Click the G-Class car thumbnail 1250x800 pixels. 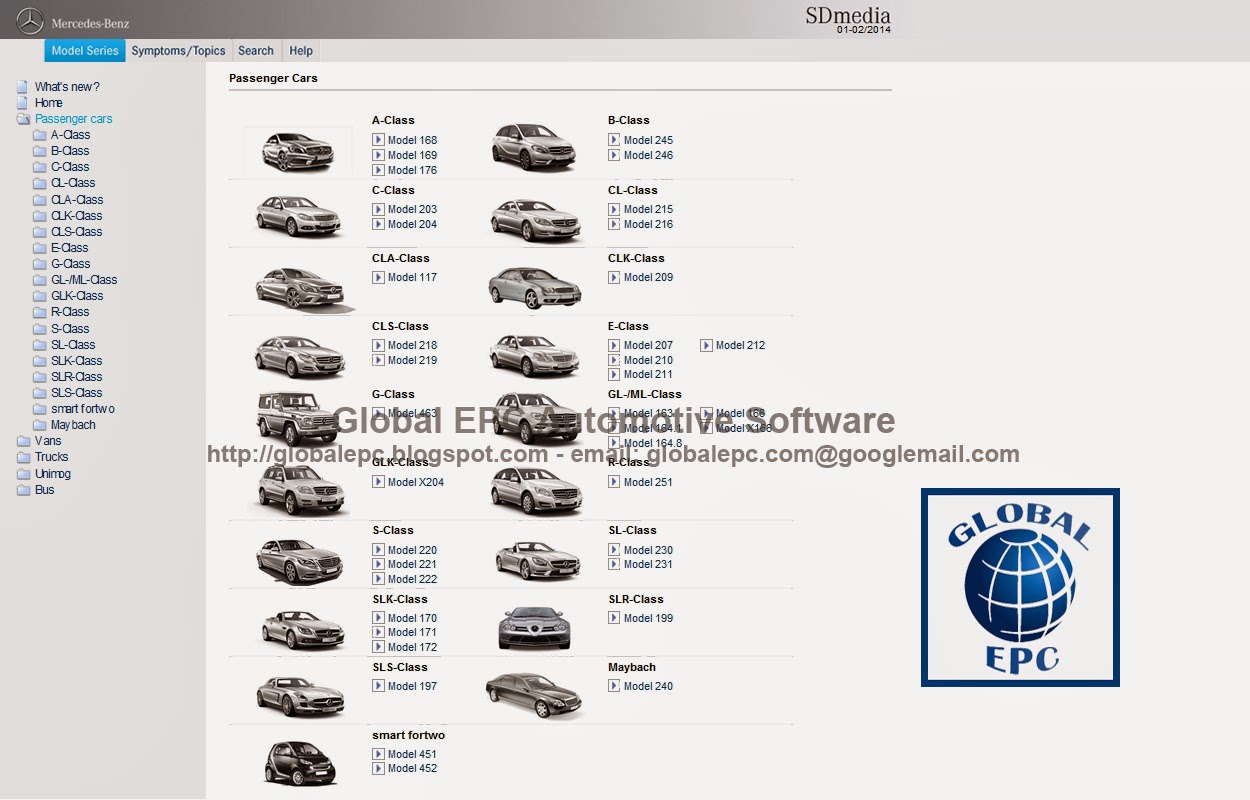pos(298,417)
